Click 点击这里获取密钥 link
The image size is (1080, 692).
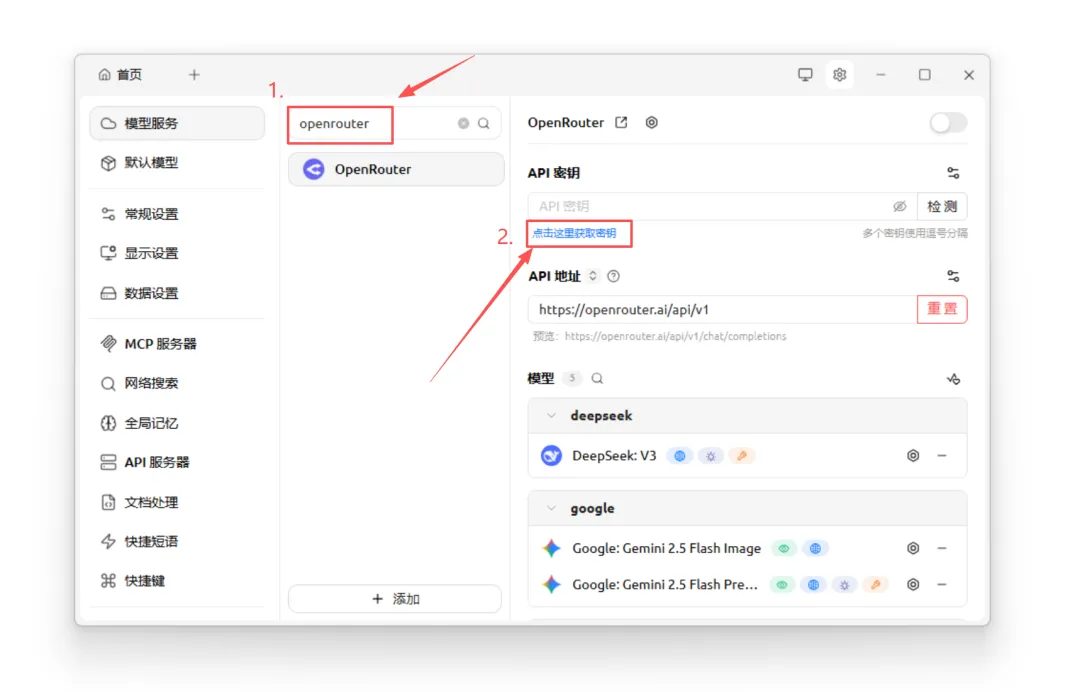574,233
